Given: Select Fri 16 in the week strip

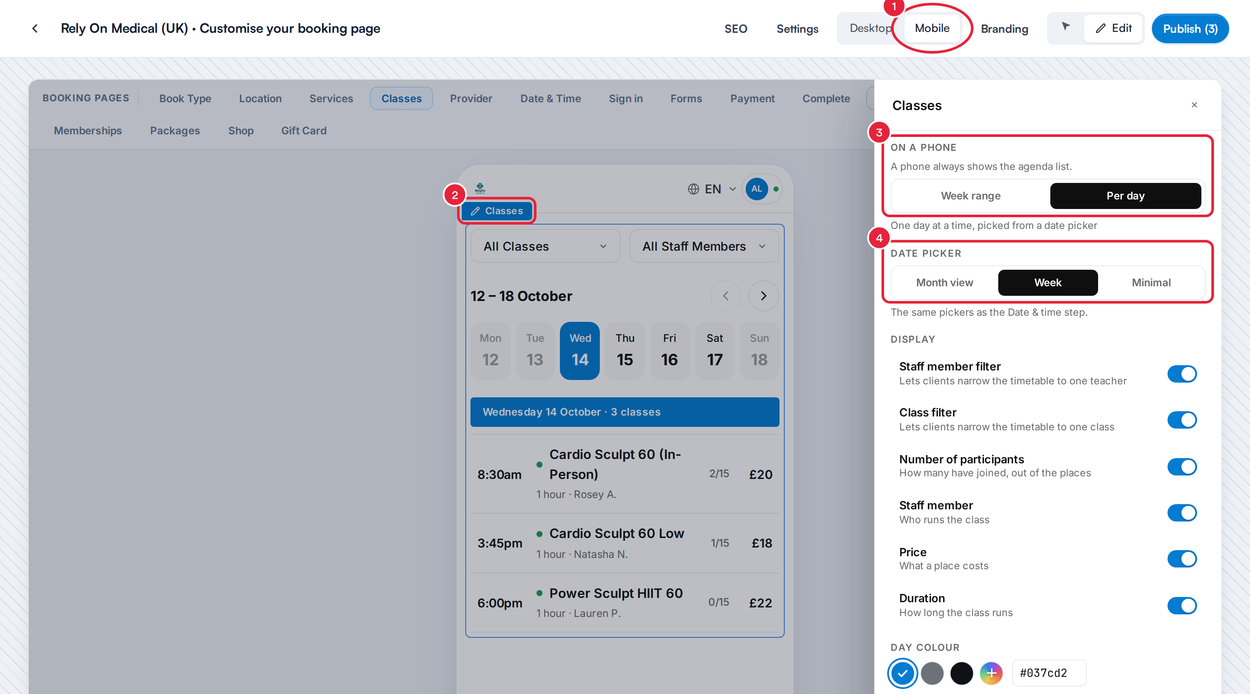Looking at the screenshot, I should click(x=669, y=351).
